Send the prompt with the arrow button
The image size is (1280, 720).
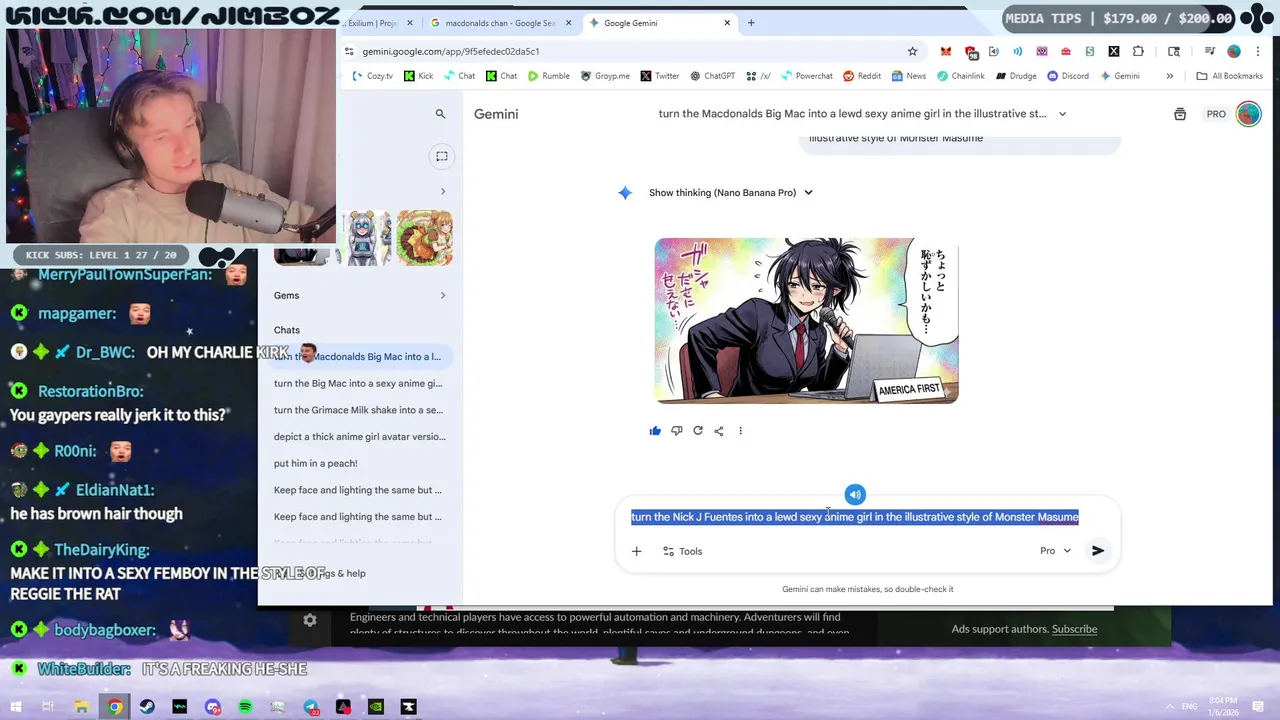point(1098,551)
